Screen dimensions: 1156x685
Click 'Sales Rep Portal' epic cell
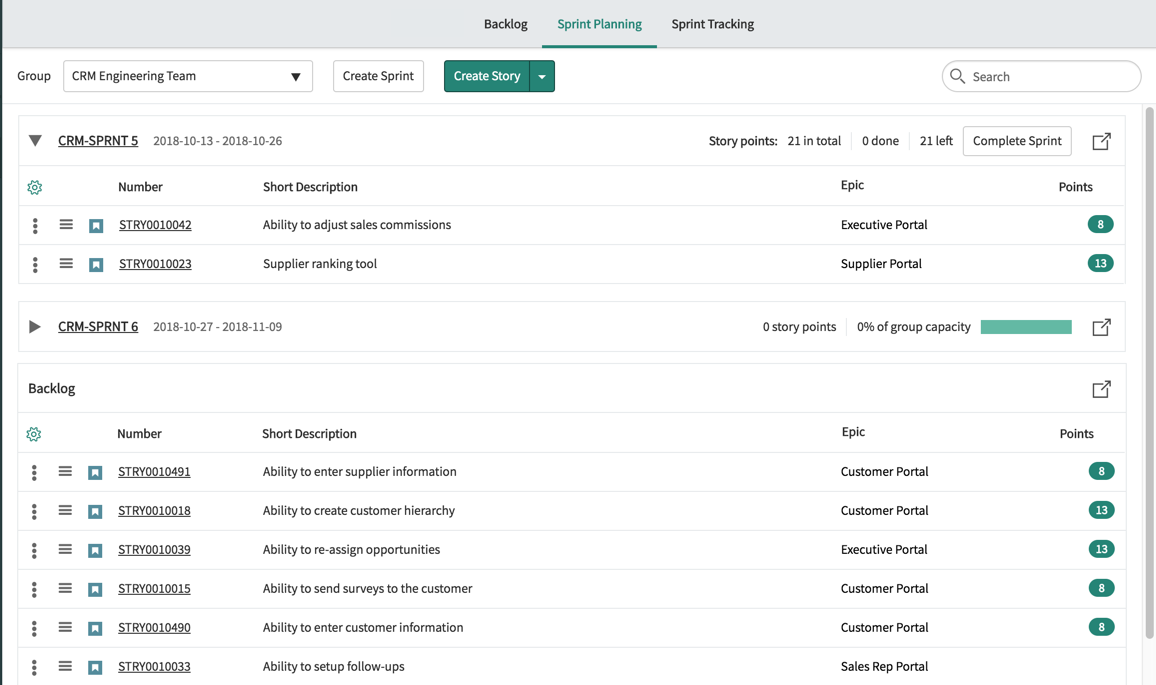point(884,667)
